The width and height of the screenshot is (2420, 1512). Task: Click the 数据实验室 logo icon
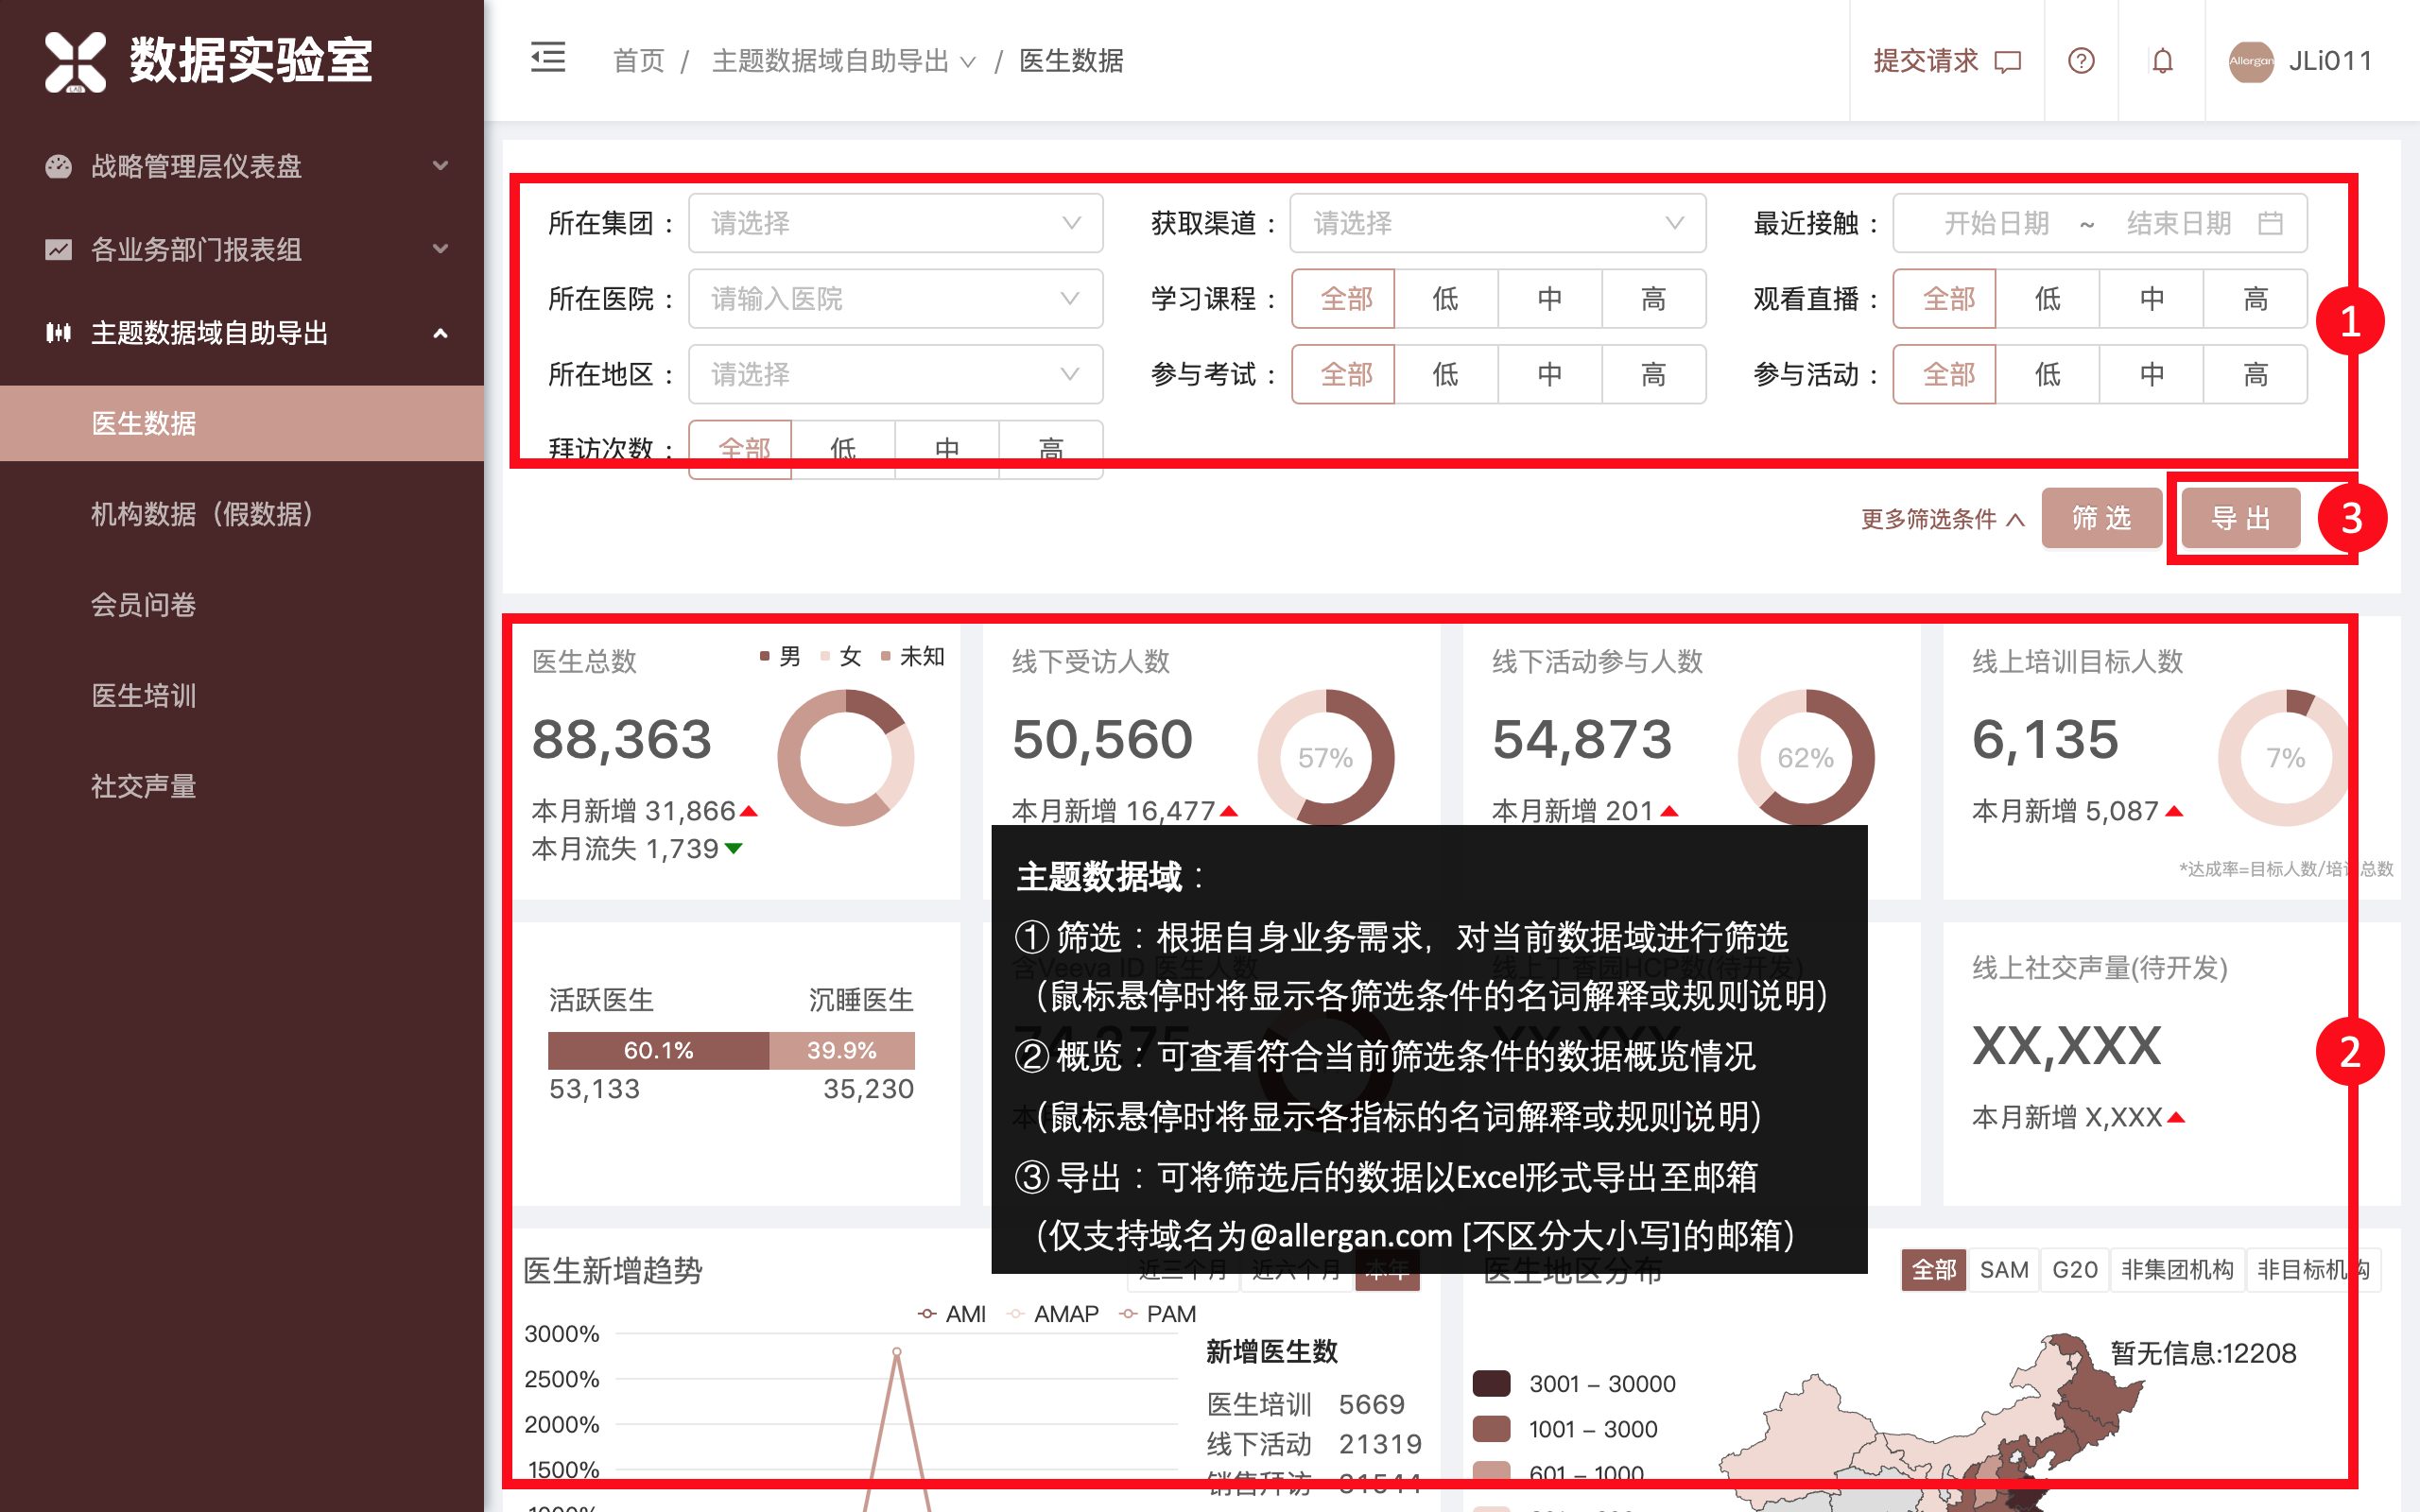(x=75, y=61)
